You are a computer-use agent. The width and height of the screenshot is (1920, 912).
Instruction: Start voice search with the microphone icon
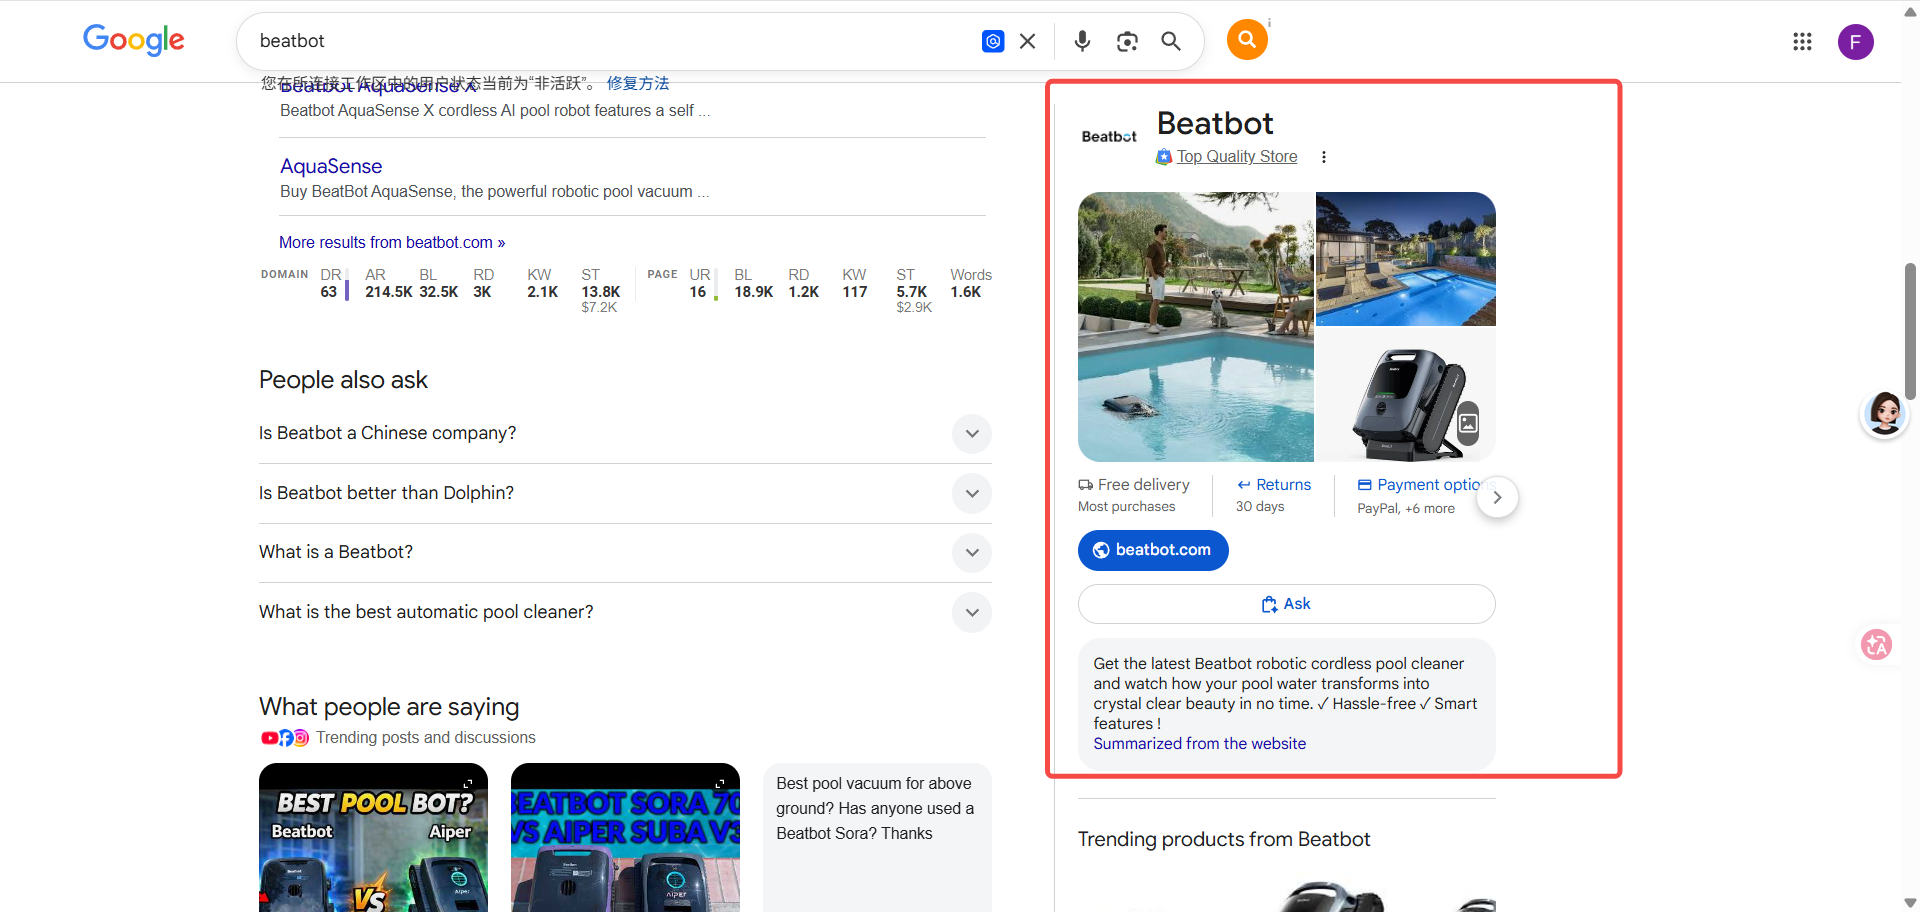click(x=1081, y=41)
